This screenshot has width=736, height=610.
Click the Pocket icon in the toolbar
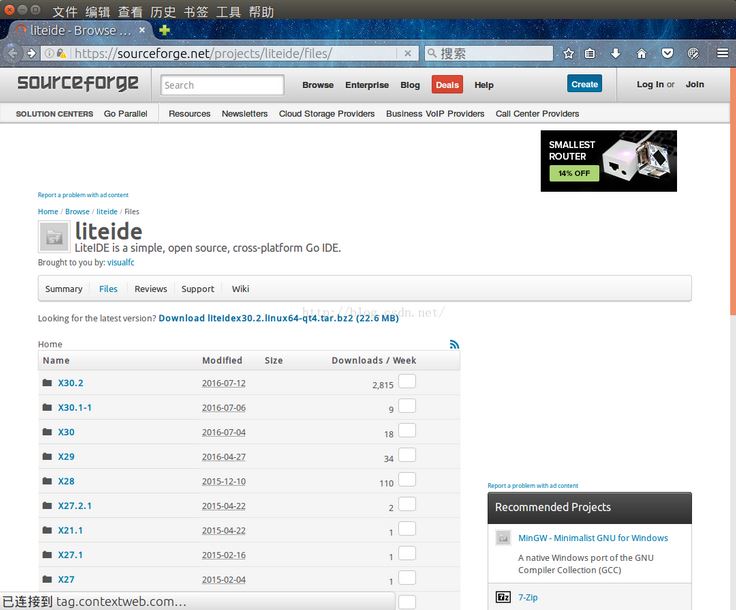click(667, 53)
